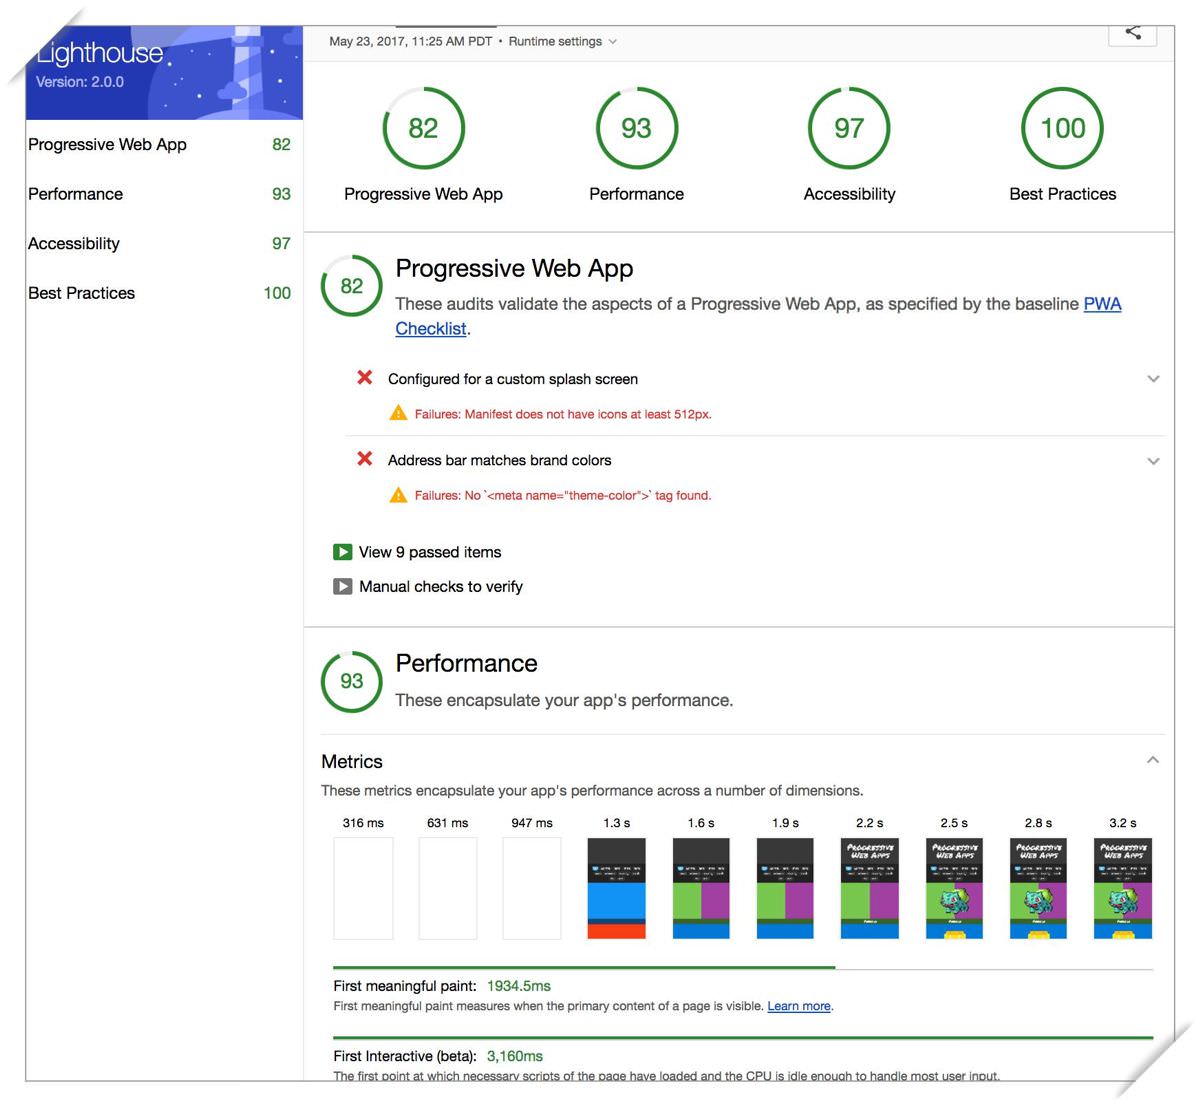Click the red X beside Address bar audit

pyautogui.click(x=365, y=459)
